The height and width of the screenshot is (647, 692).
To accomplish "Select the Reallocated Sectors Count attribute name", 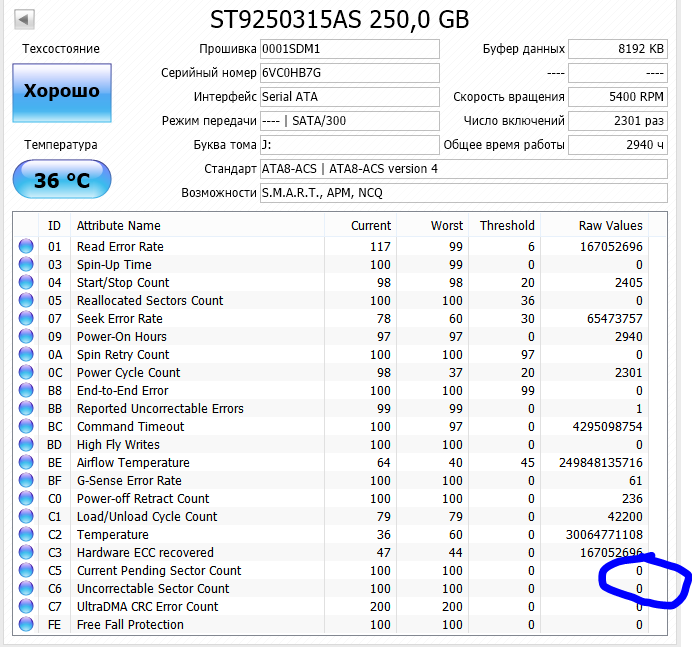I will [x=150, y=301].
